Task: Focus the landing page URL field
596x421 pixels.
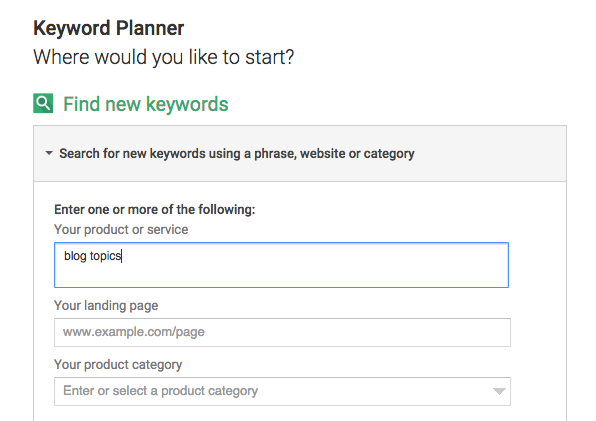Action: click(282, 332)
